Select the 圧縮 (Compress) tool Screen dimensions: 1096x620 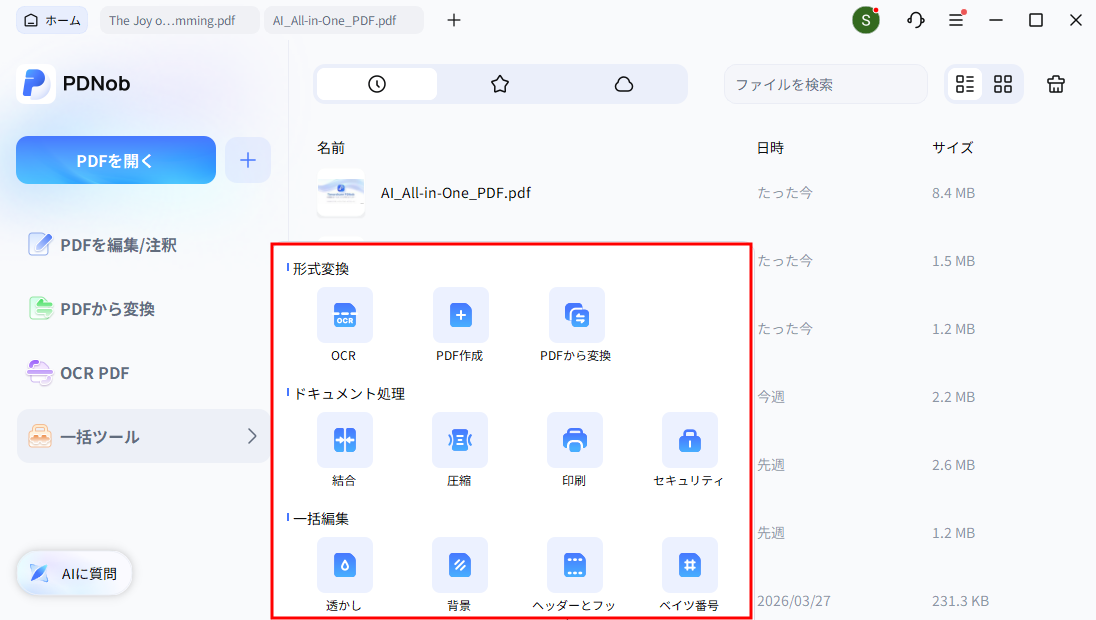click(x=459, y=440)
